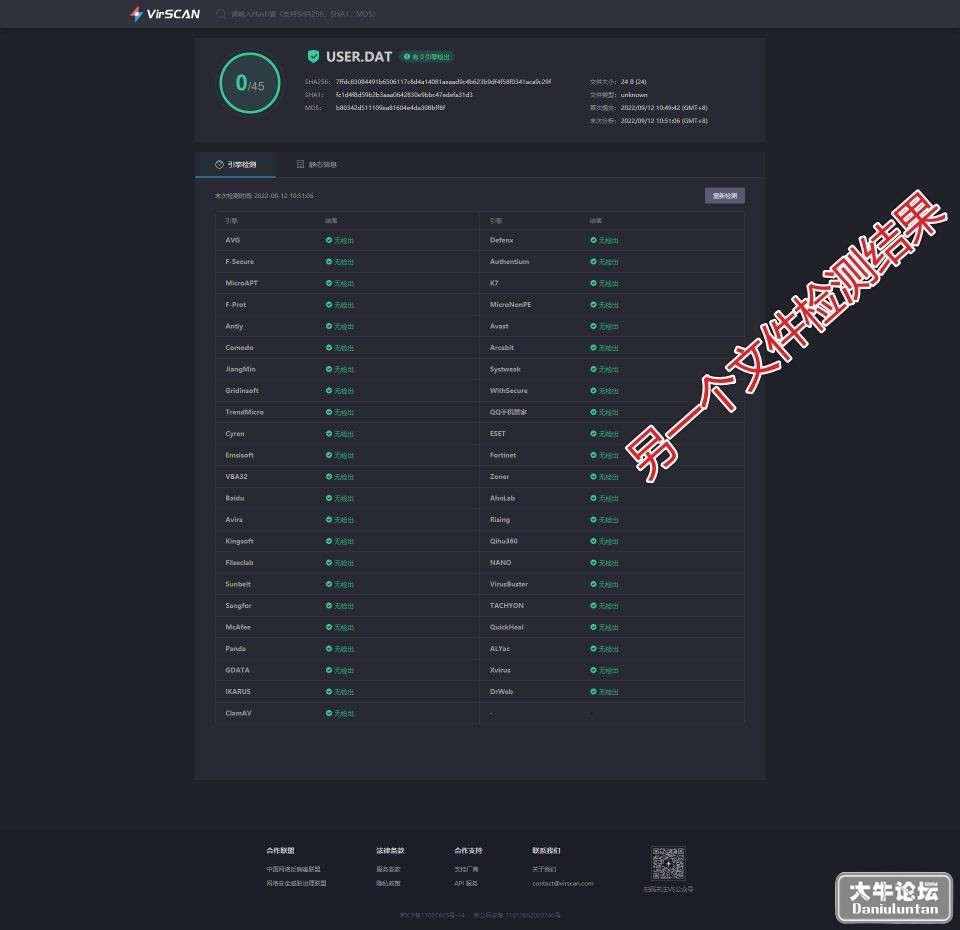960x930 pixels.
Task: Click the VirusBuster engine name
Action: click(509, 584)
